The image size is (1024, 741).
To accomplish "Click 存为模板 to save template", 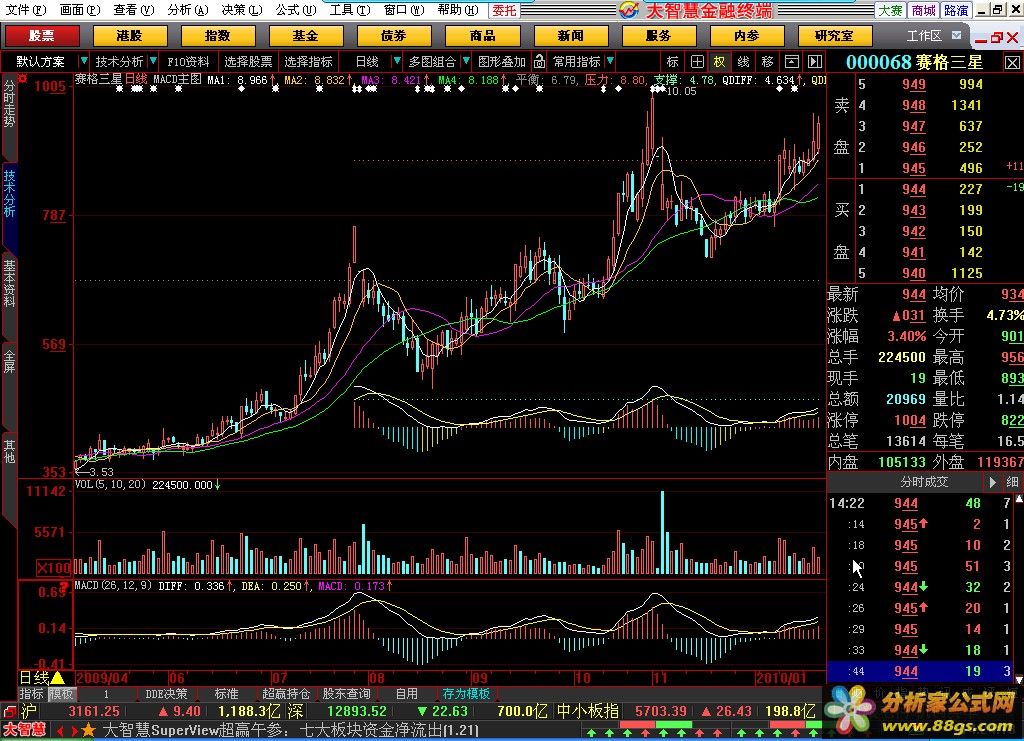I will [x=466, y=693].
